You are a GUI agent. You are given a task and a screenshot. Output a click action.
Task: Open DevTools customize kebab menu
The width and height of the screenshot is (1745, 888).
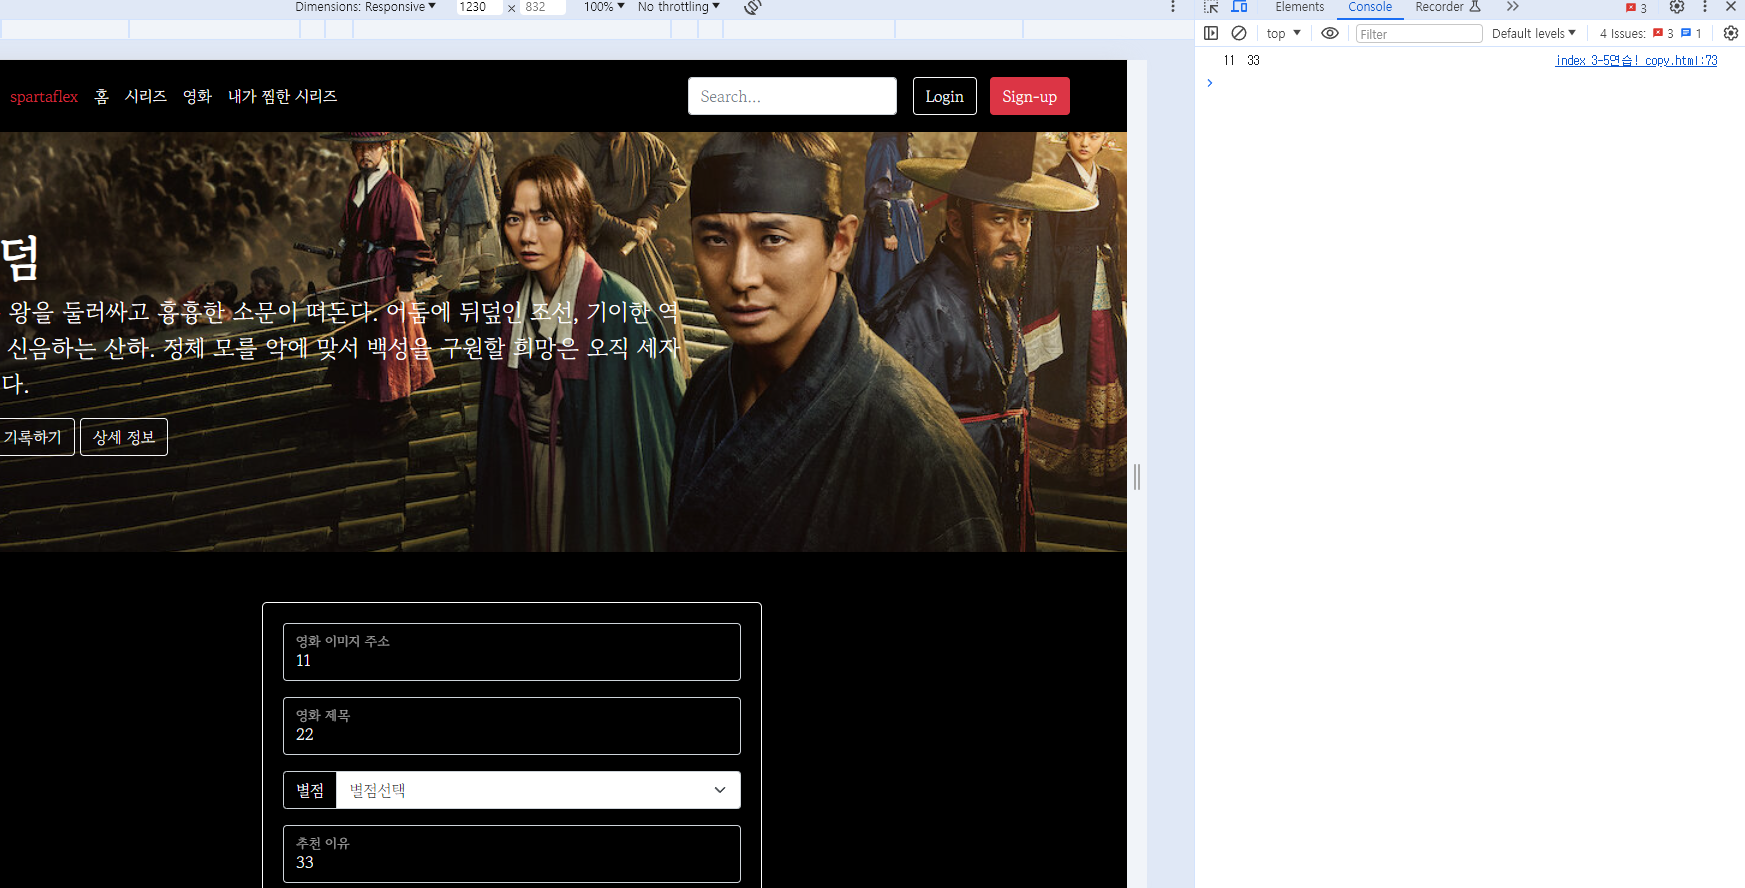tap(1705, 7)
